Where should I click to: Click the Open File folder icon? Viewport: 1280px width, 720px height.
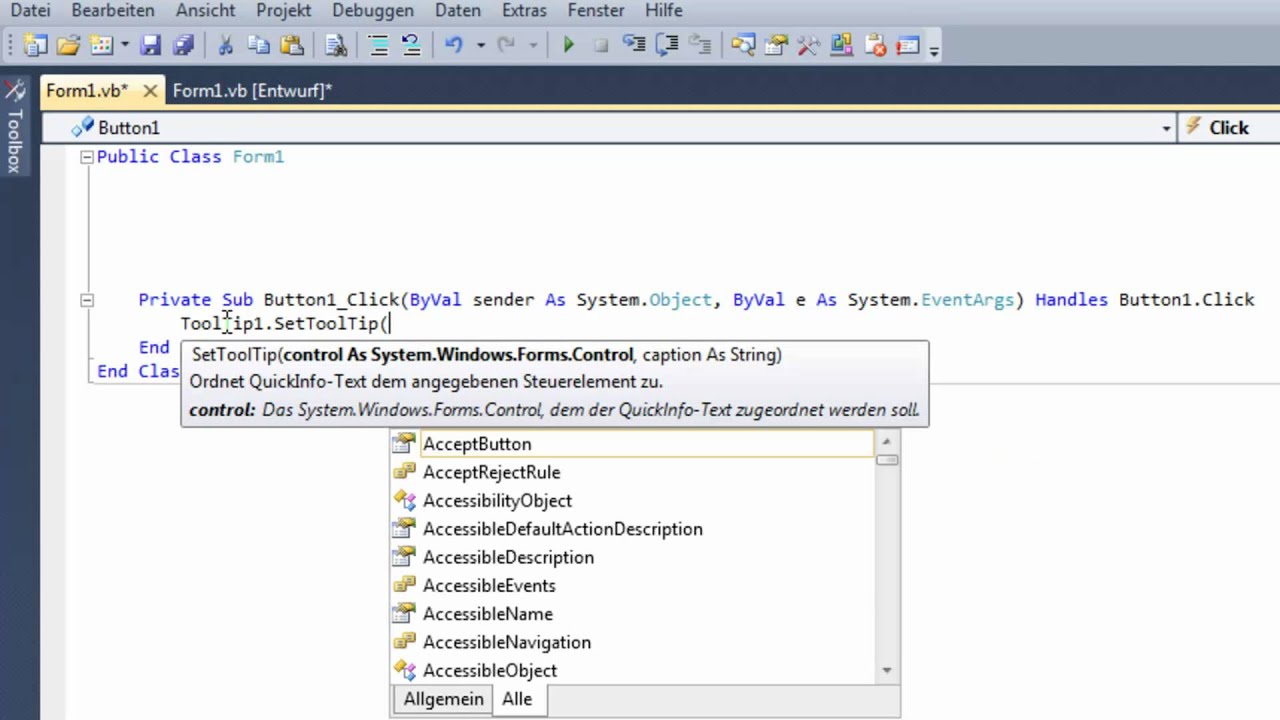pyautogui.click(x=68, y=45)
